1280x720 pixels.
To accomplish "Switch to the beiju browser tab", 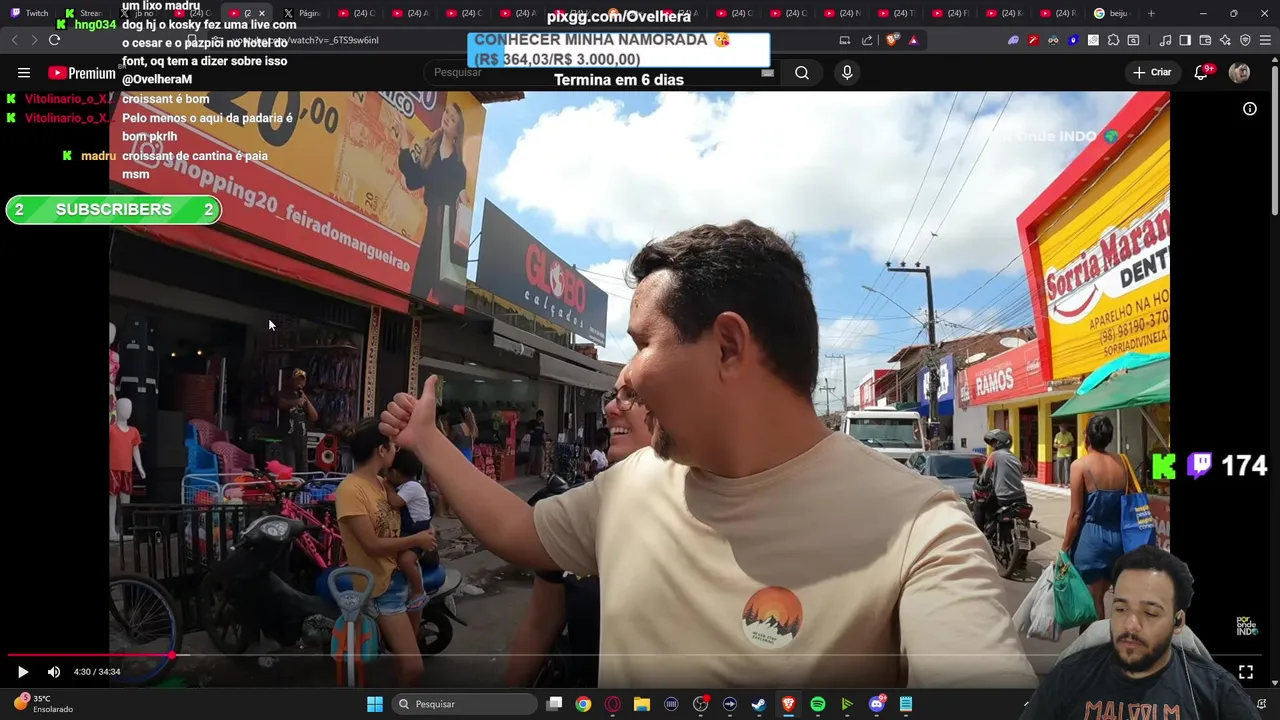I will tap(1112, 13).
